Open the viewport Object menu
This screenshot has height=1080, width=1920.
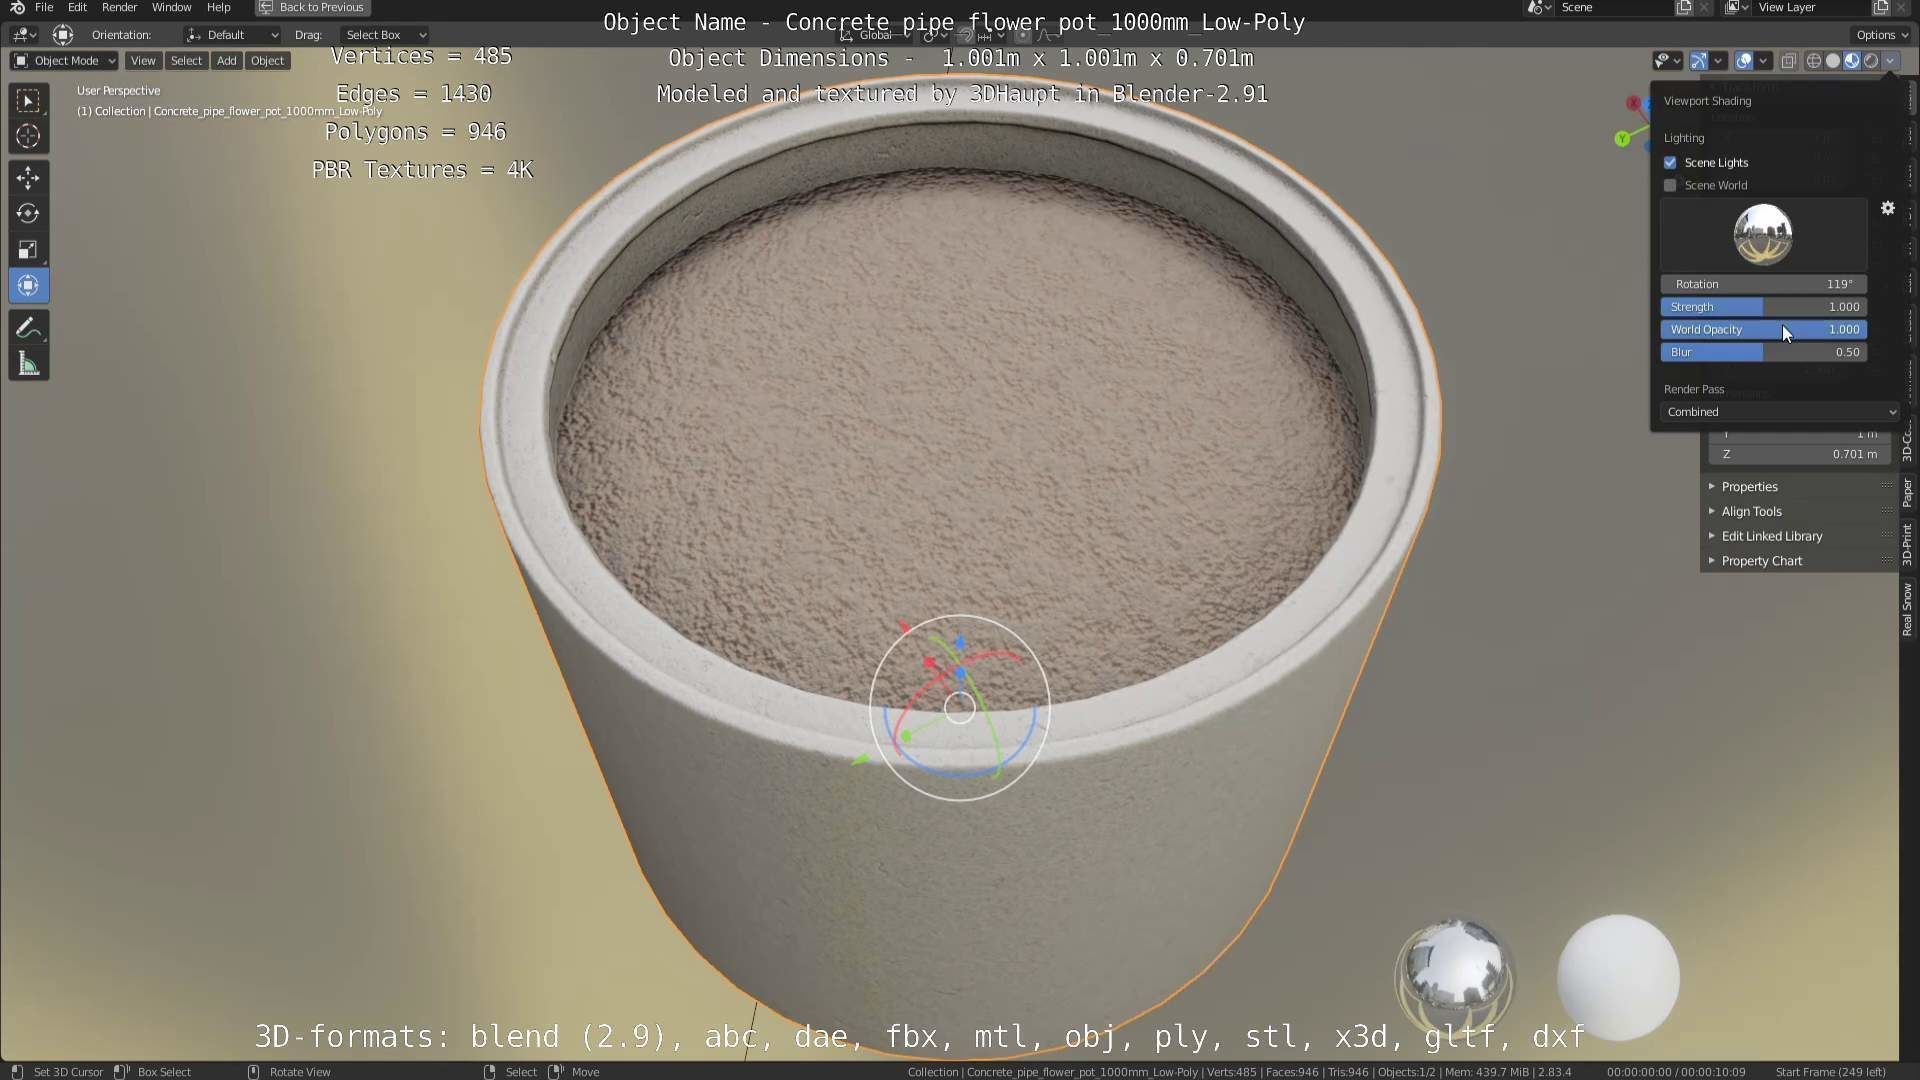267,61
